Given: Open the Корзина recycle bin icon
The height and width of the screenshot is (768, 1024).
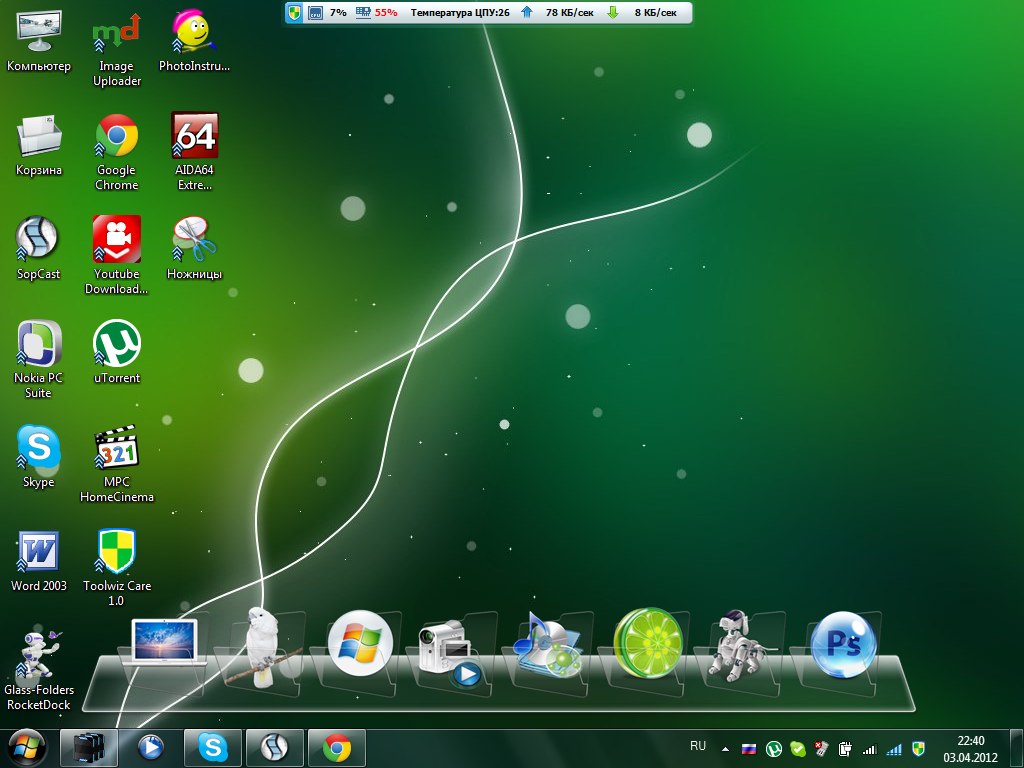Looking at the screenshot, I should tap(39, 137).
